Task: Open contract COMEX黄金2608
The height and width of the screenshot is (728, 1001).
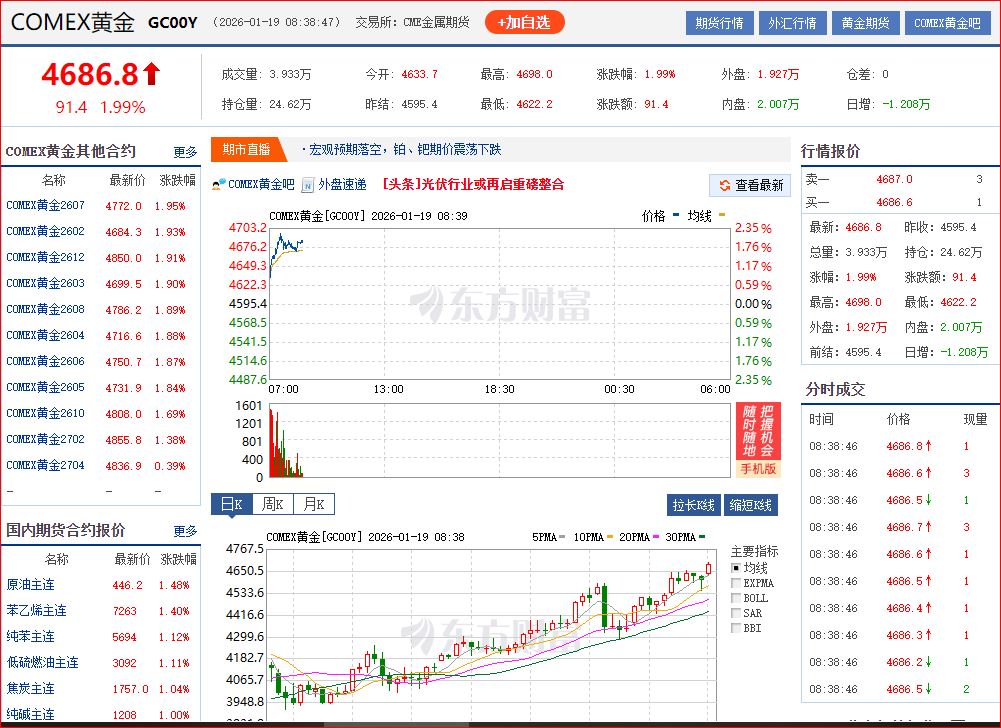Action: [x=45, y=309]
